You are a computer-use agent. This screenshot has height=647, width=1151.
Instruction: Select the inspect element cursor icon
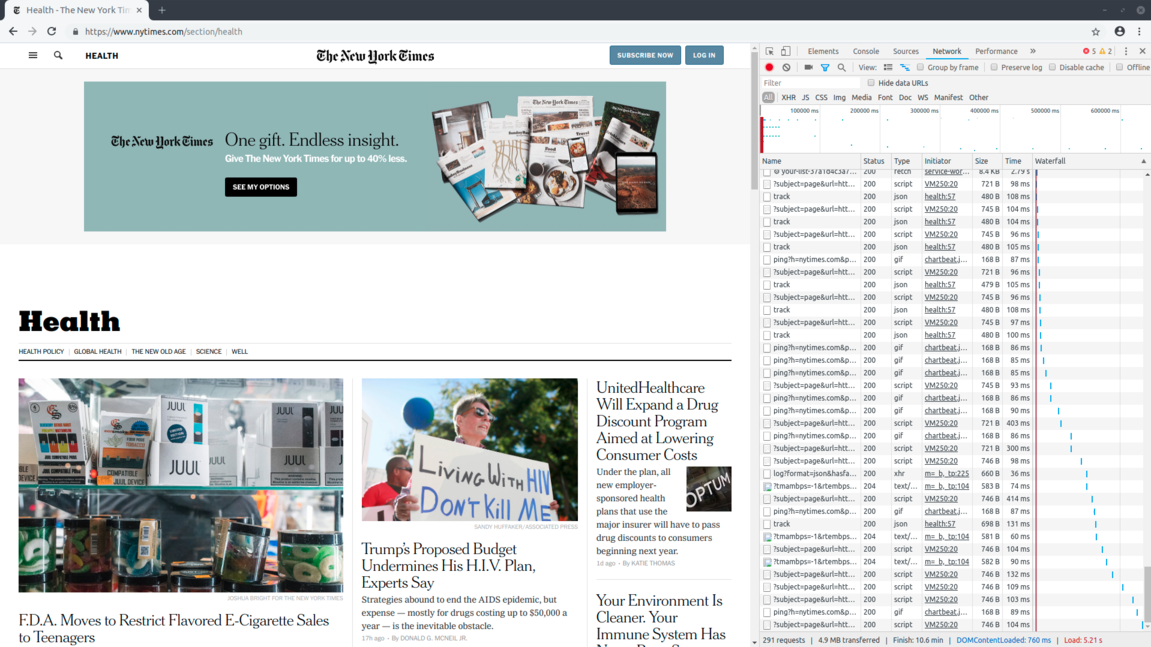[770, 51]
